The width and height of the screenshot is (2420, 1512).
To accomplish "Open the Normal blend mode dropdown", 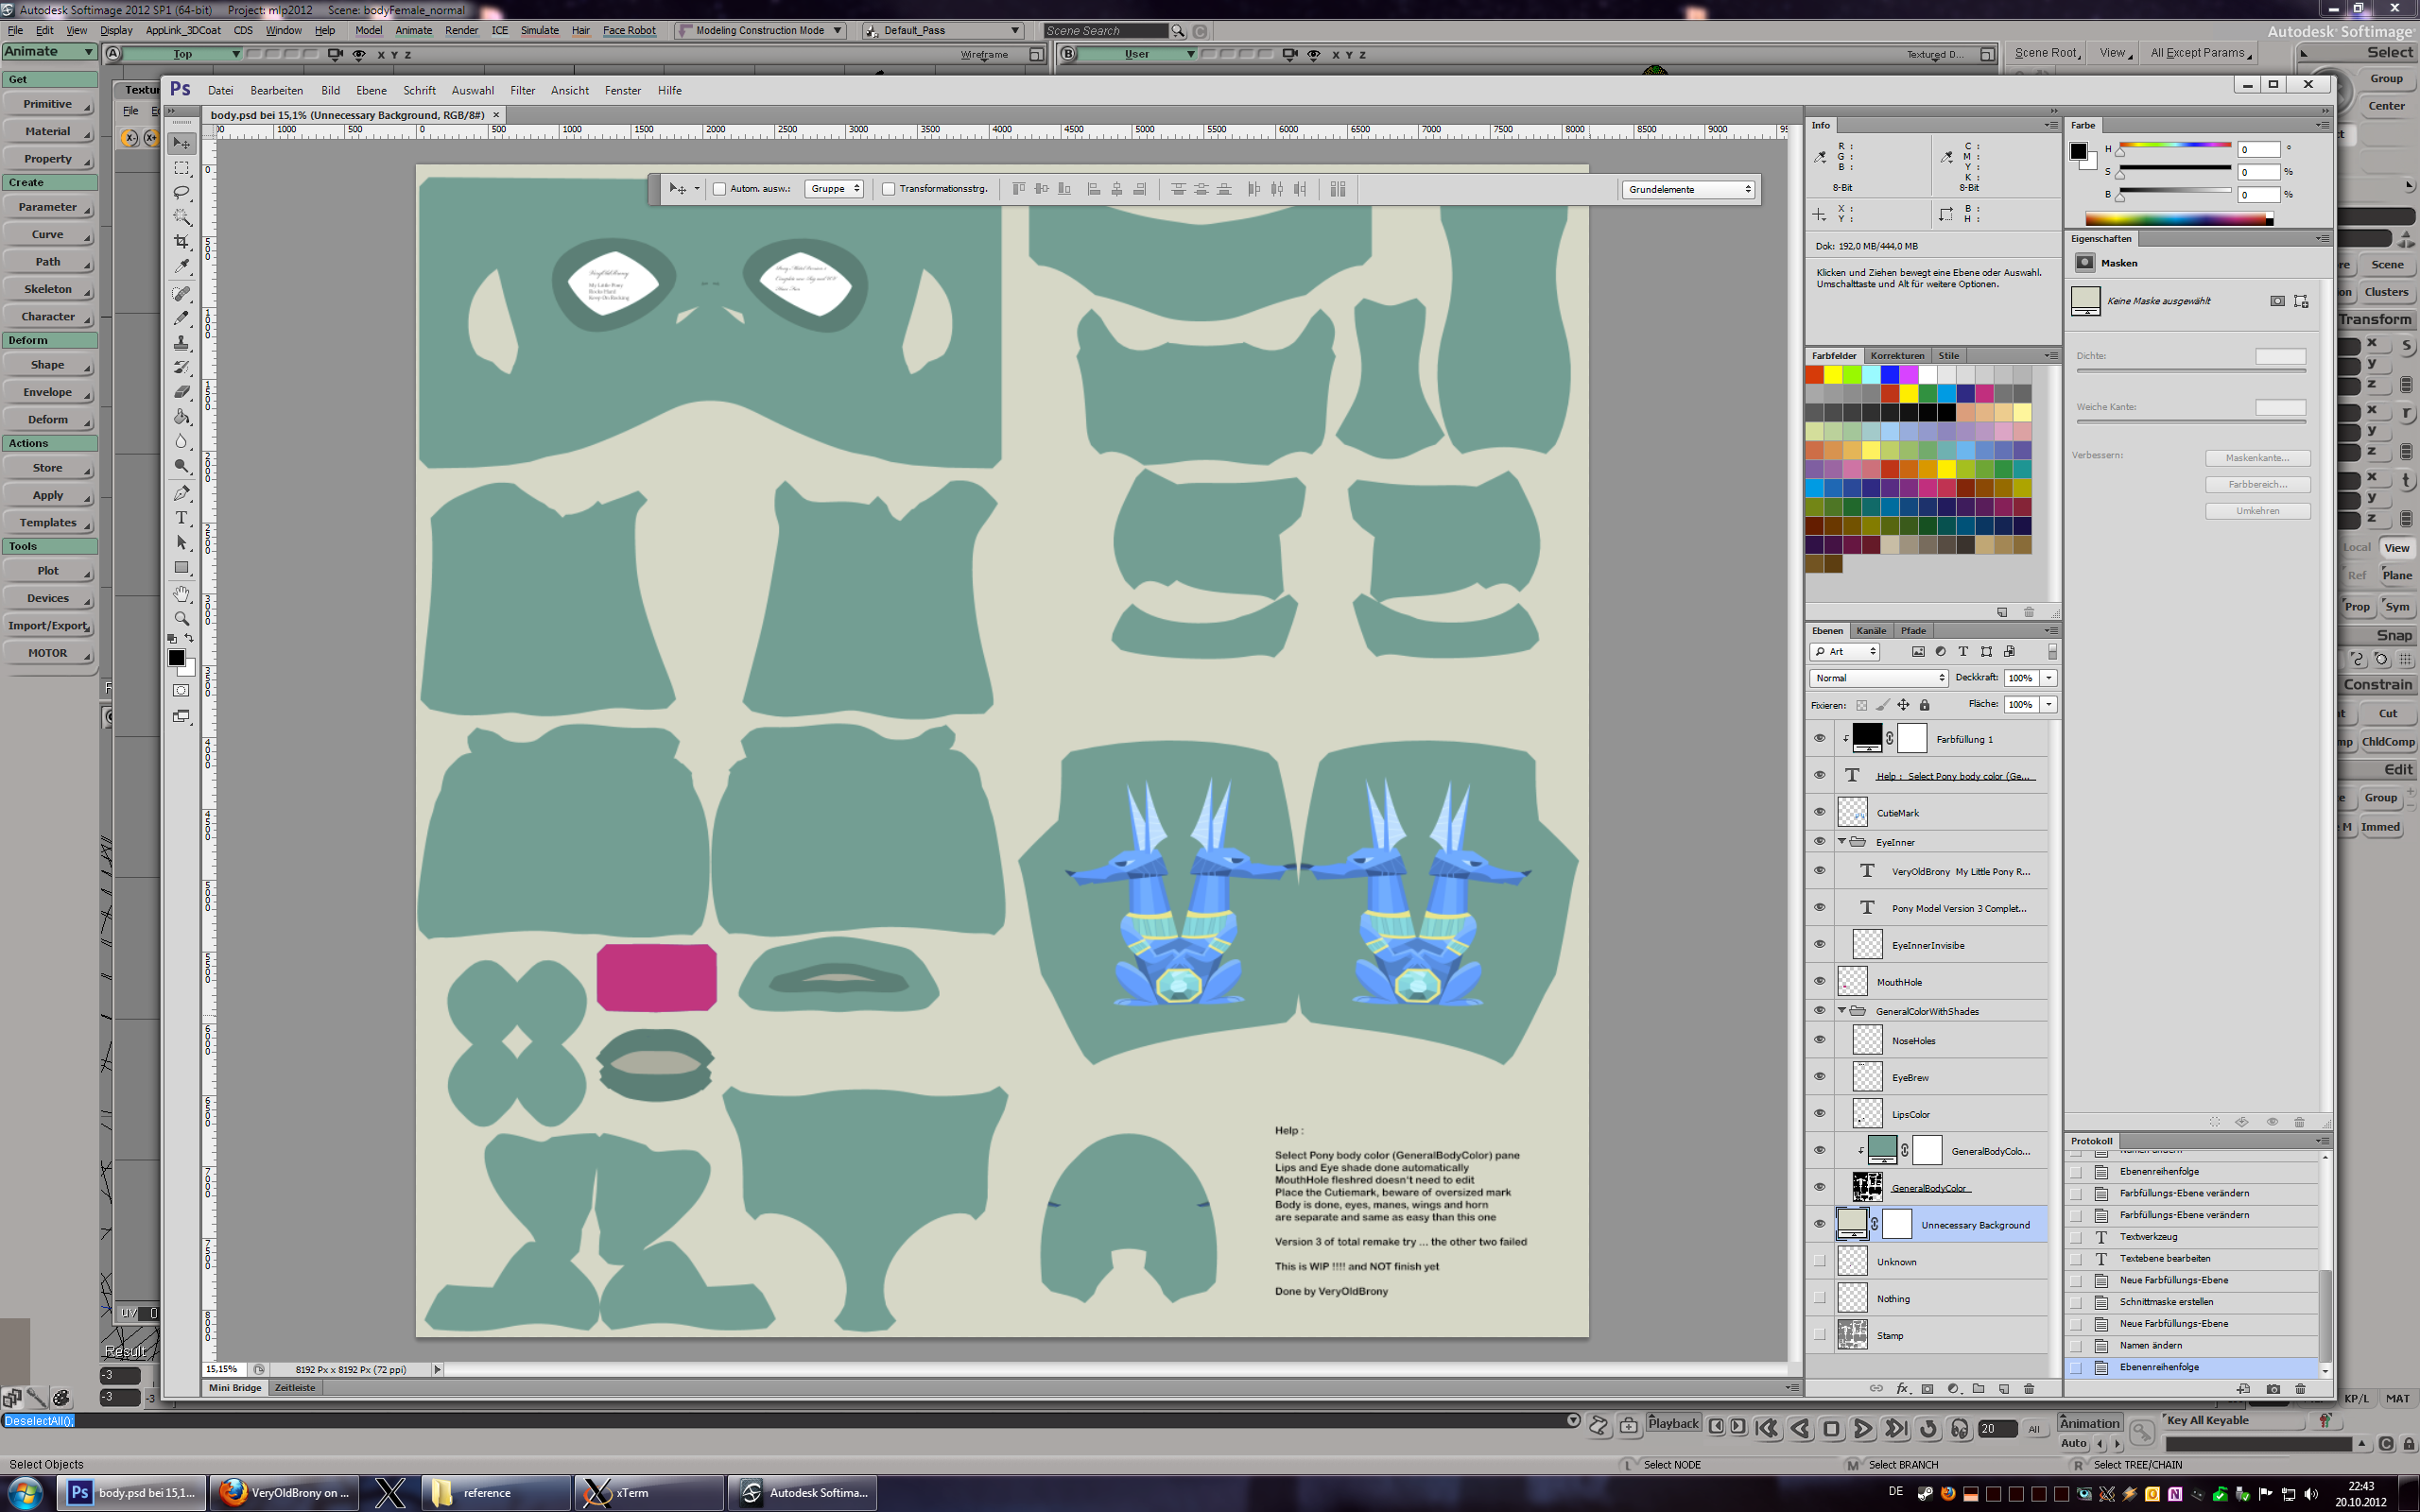I will click(1878, 678).
